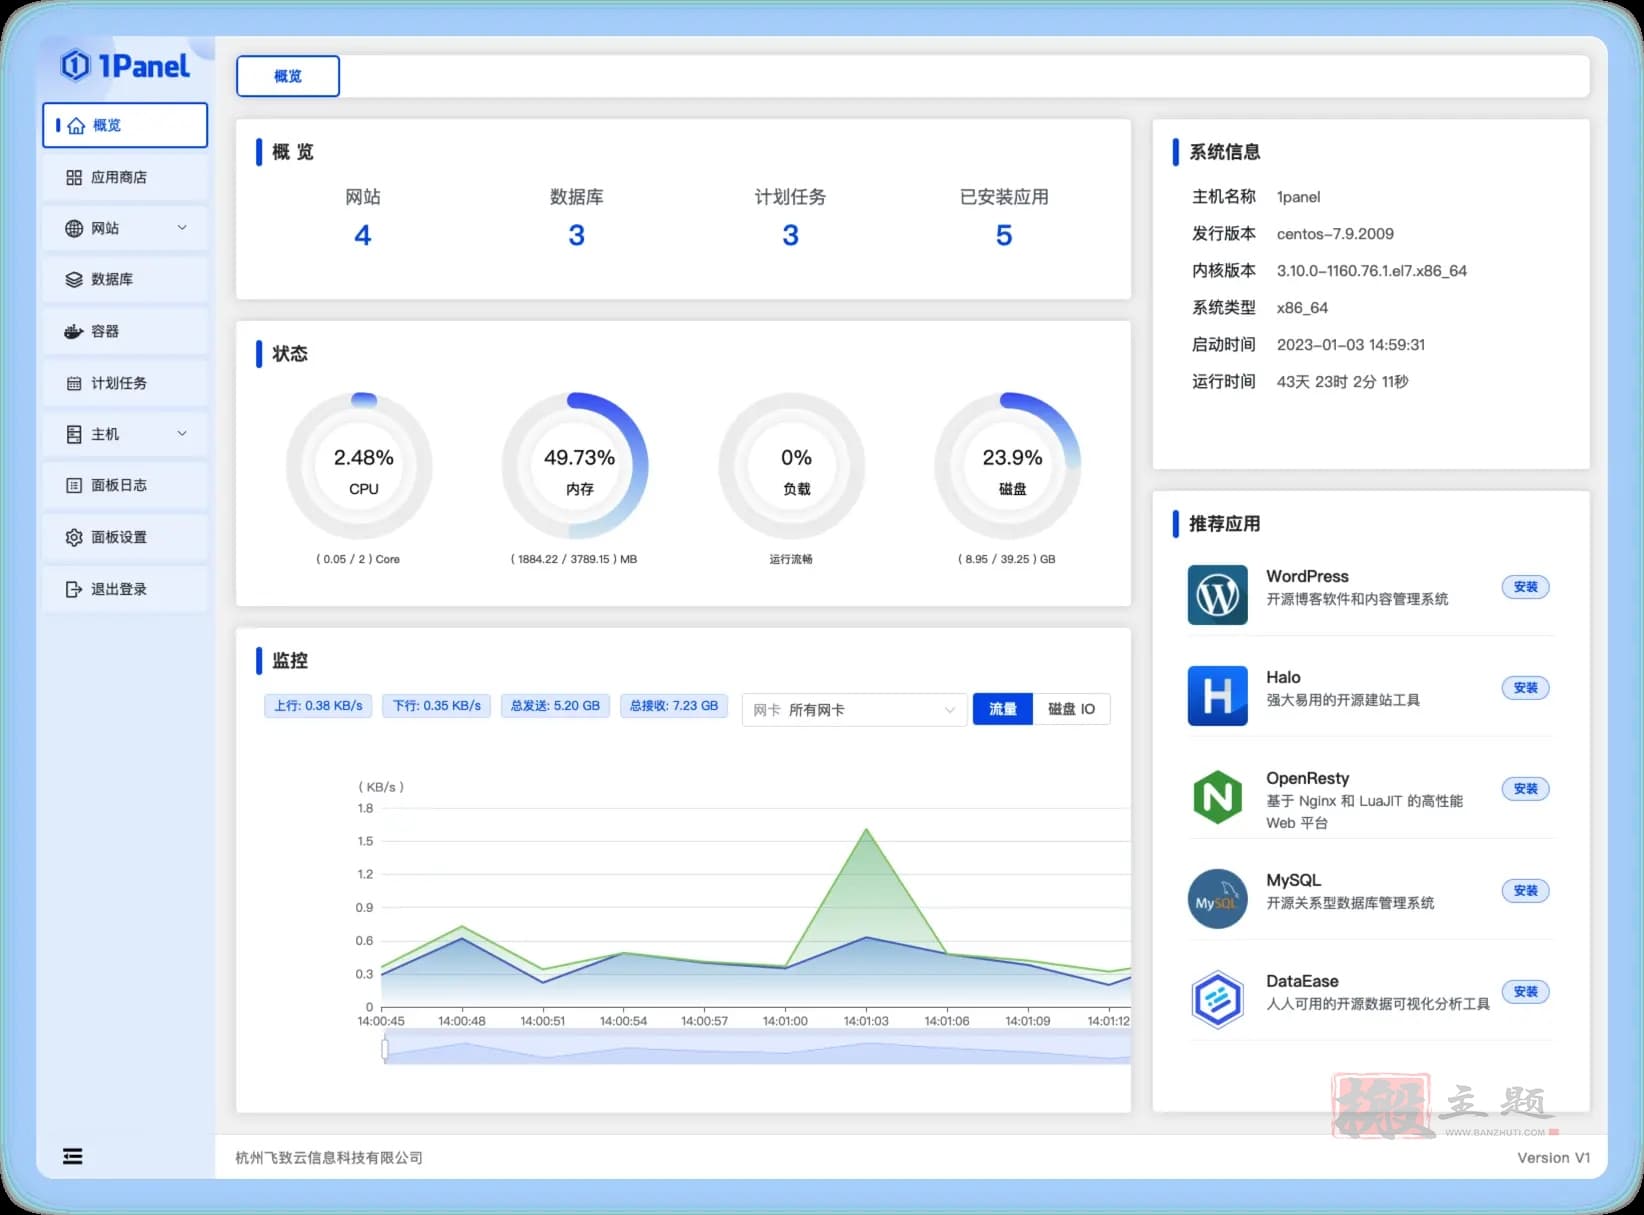Screen dimensions: 1644x1215
Task: Open the 已安装应用 count number 5
Action: tap(1004, 235)
